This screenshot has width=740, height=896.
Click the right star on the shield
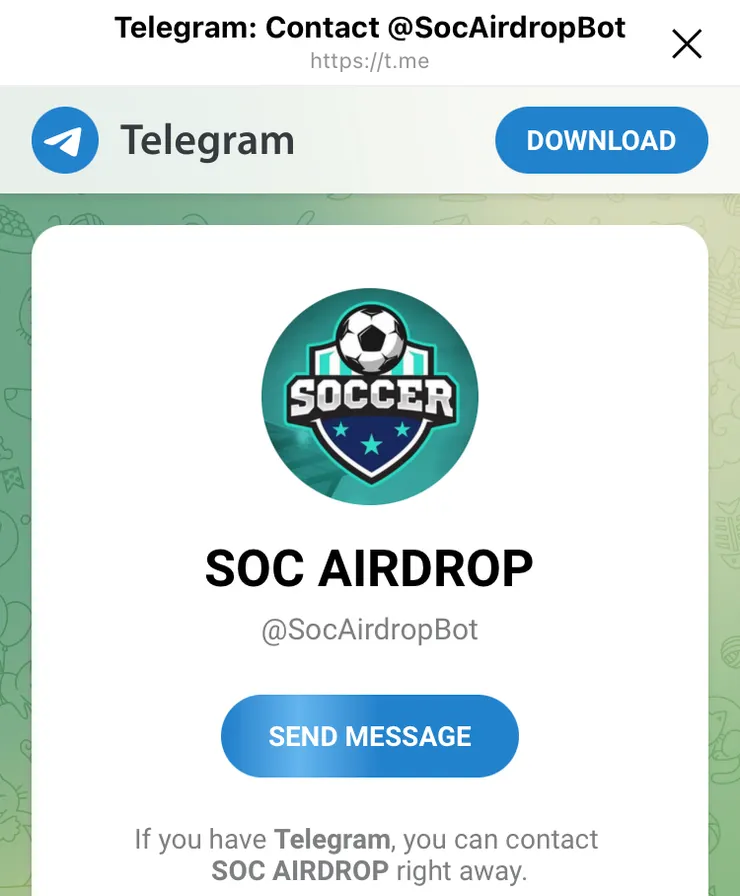tap(403, 429)
